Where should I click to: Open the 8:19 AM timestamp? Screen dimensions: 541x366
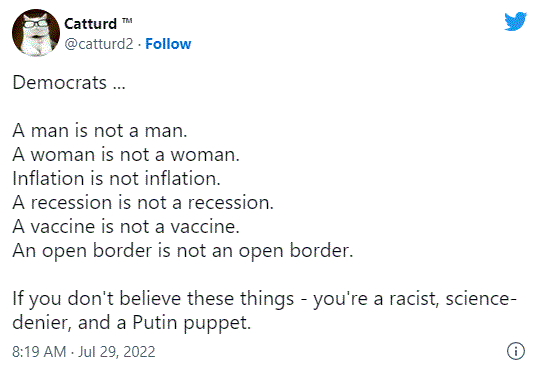[x=39, y=352]
